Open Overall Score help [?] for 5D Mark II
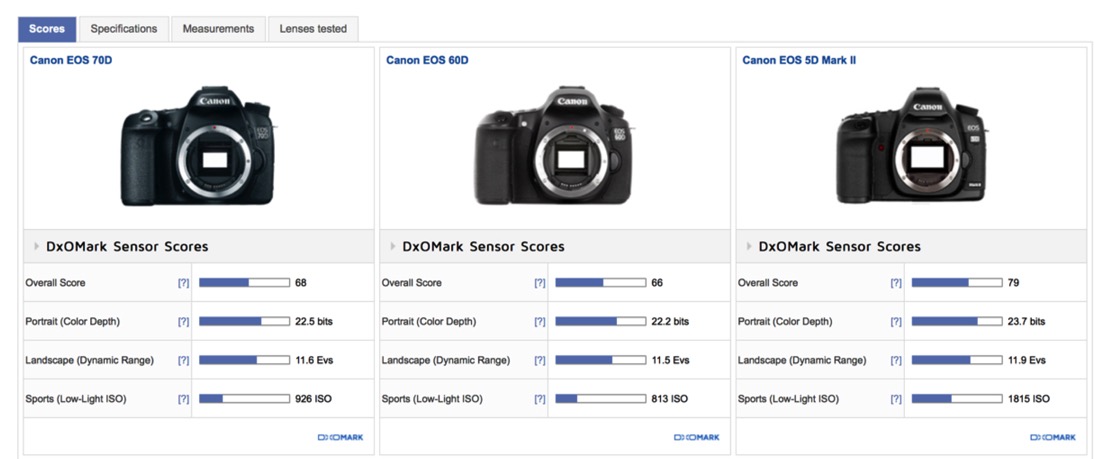This screenshot has height=459, width=1095. click(x=896, y=283)
